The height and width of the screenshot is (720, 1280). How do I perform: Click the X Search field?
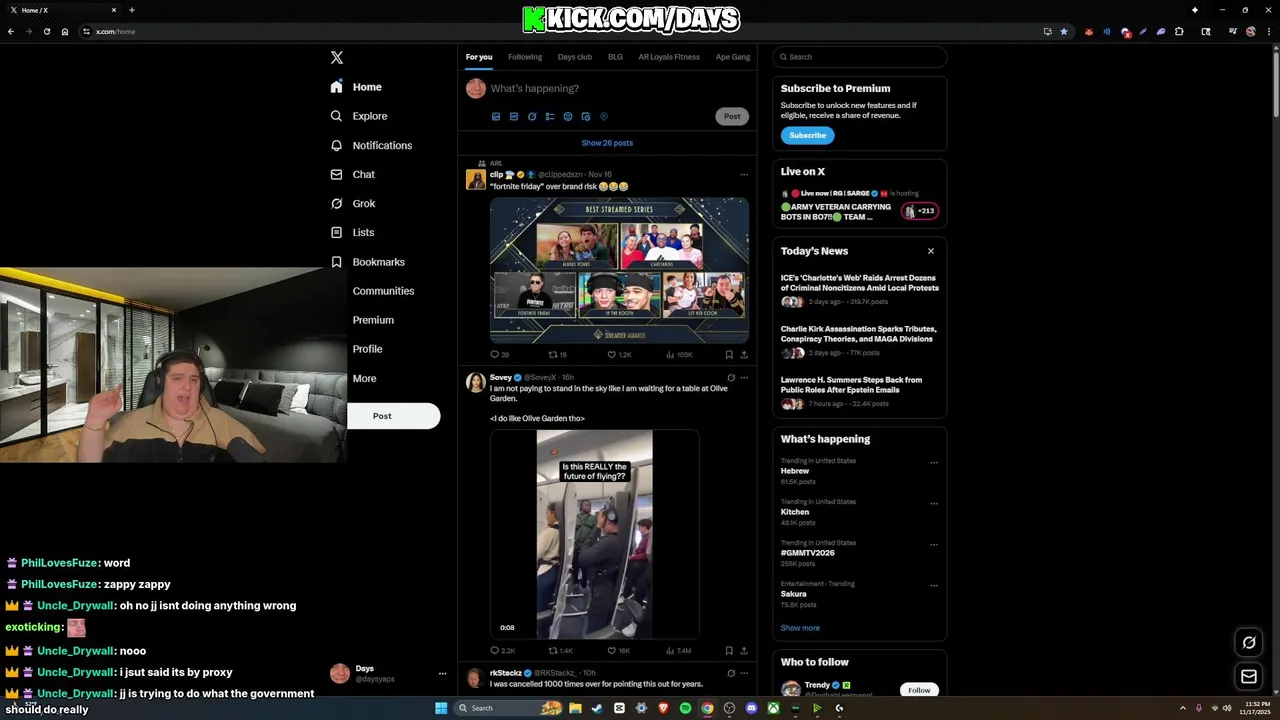pos(860,57)
